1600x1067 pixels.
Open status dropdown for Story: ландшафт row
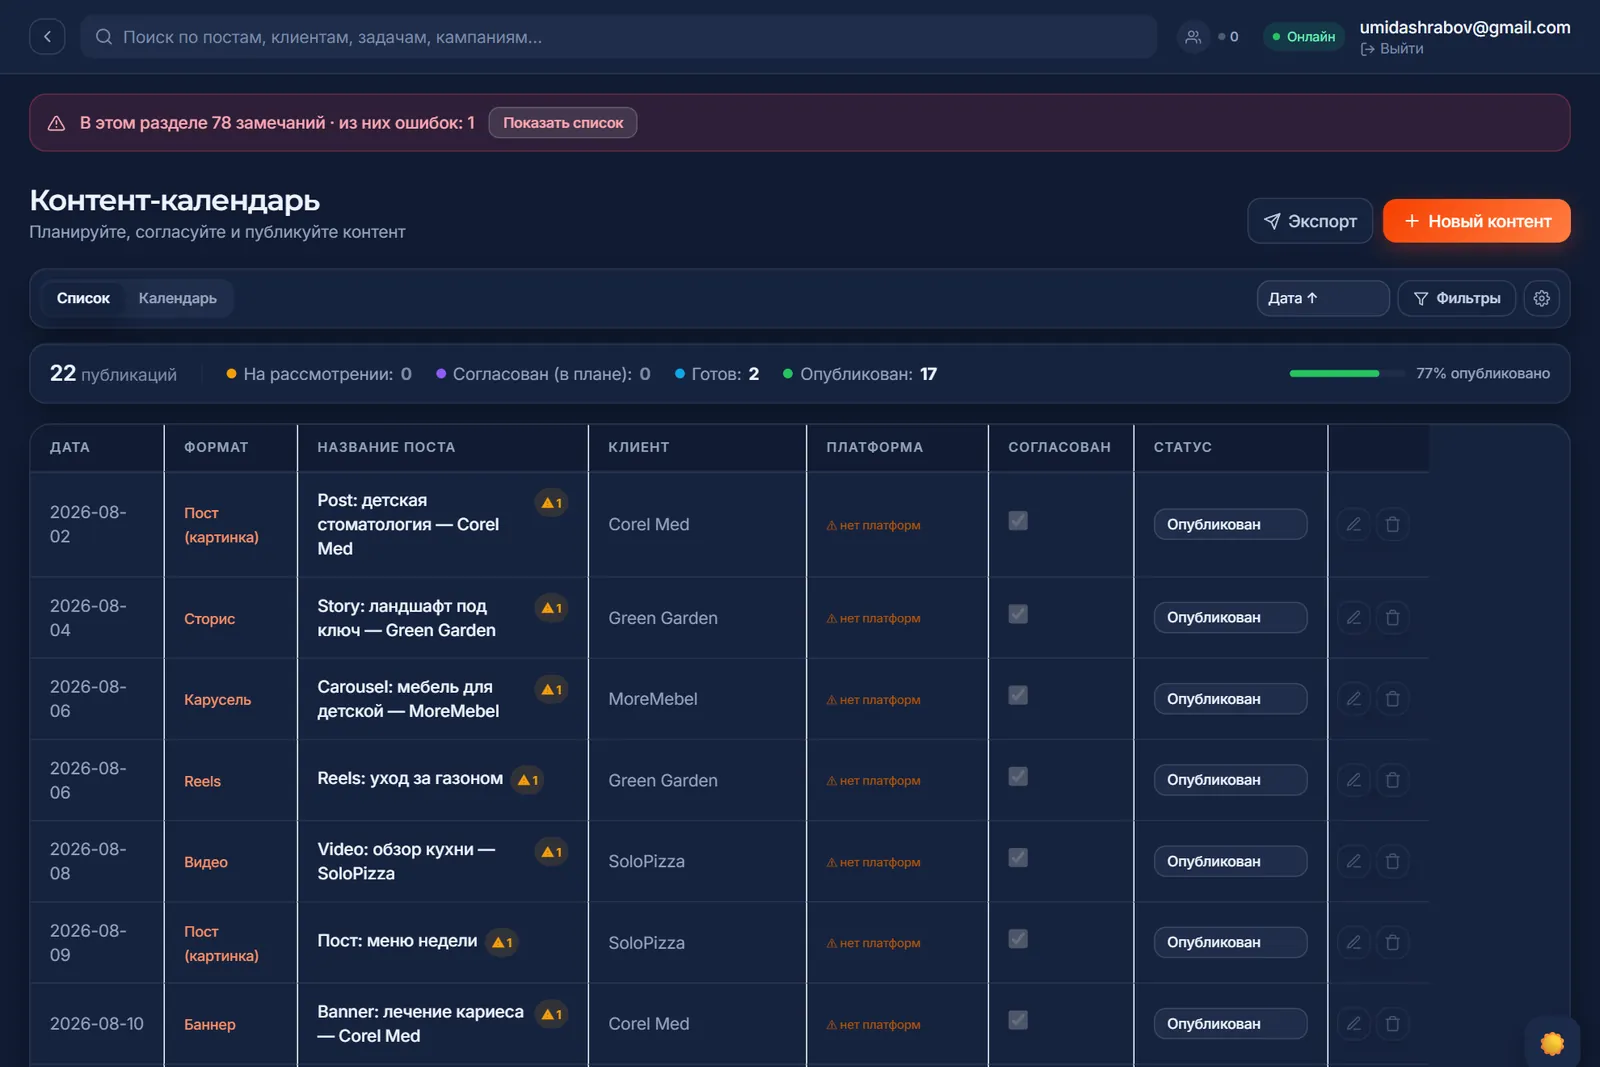[1230, 618]
